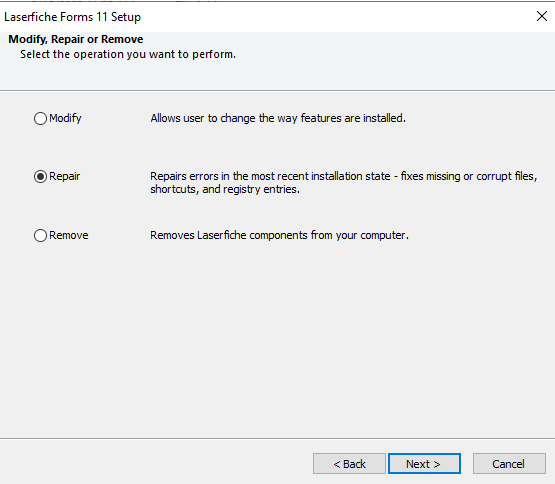Screen dimensions: 555x484
Task: Cancel the Laserfiche Forms setup
Action: coord(509,463)
